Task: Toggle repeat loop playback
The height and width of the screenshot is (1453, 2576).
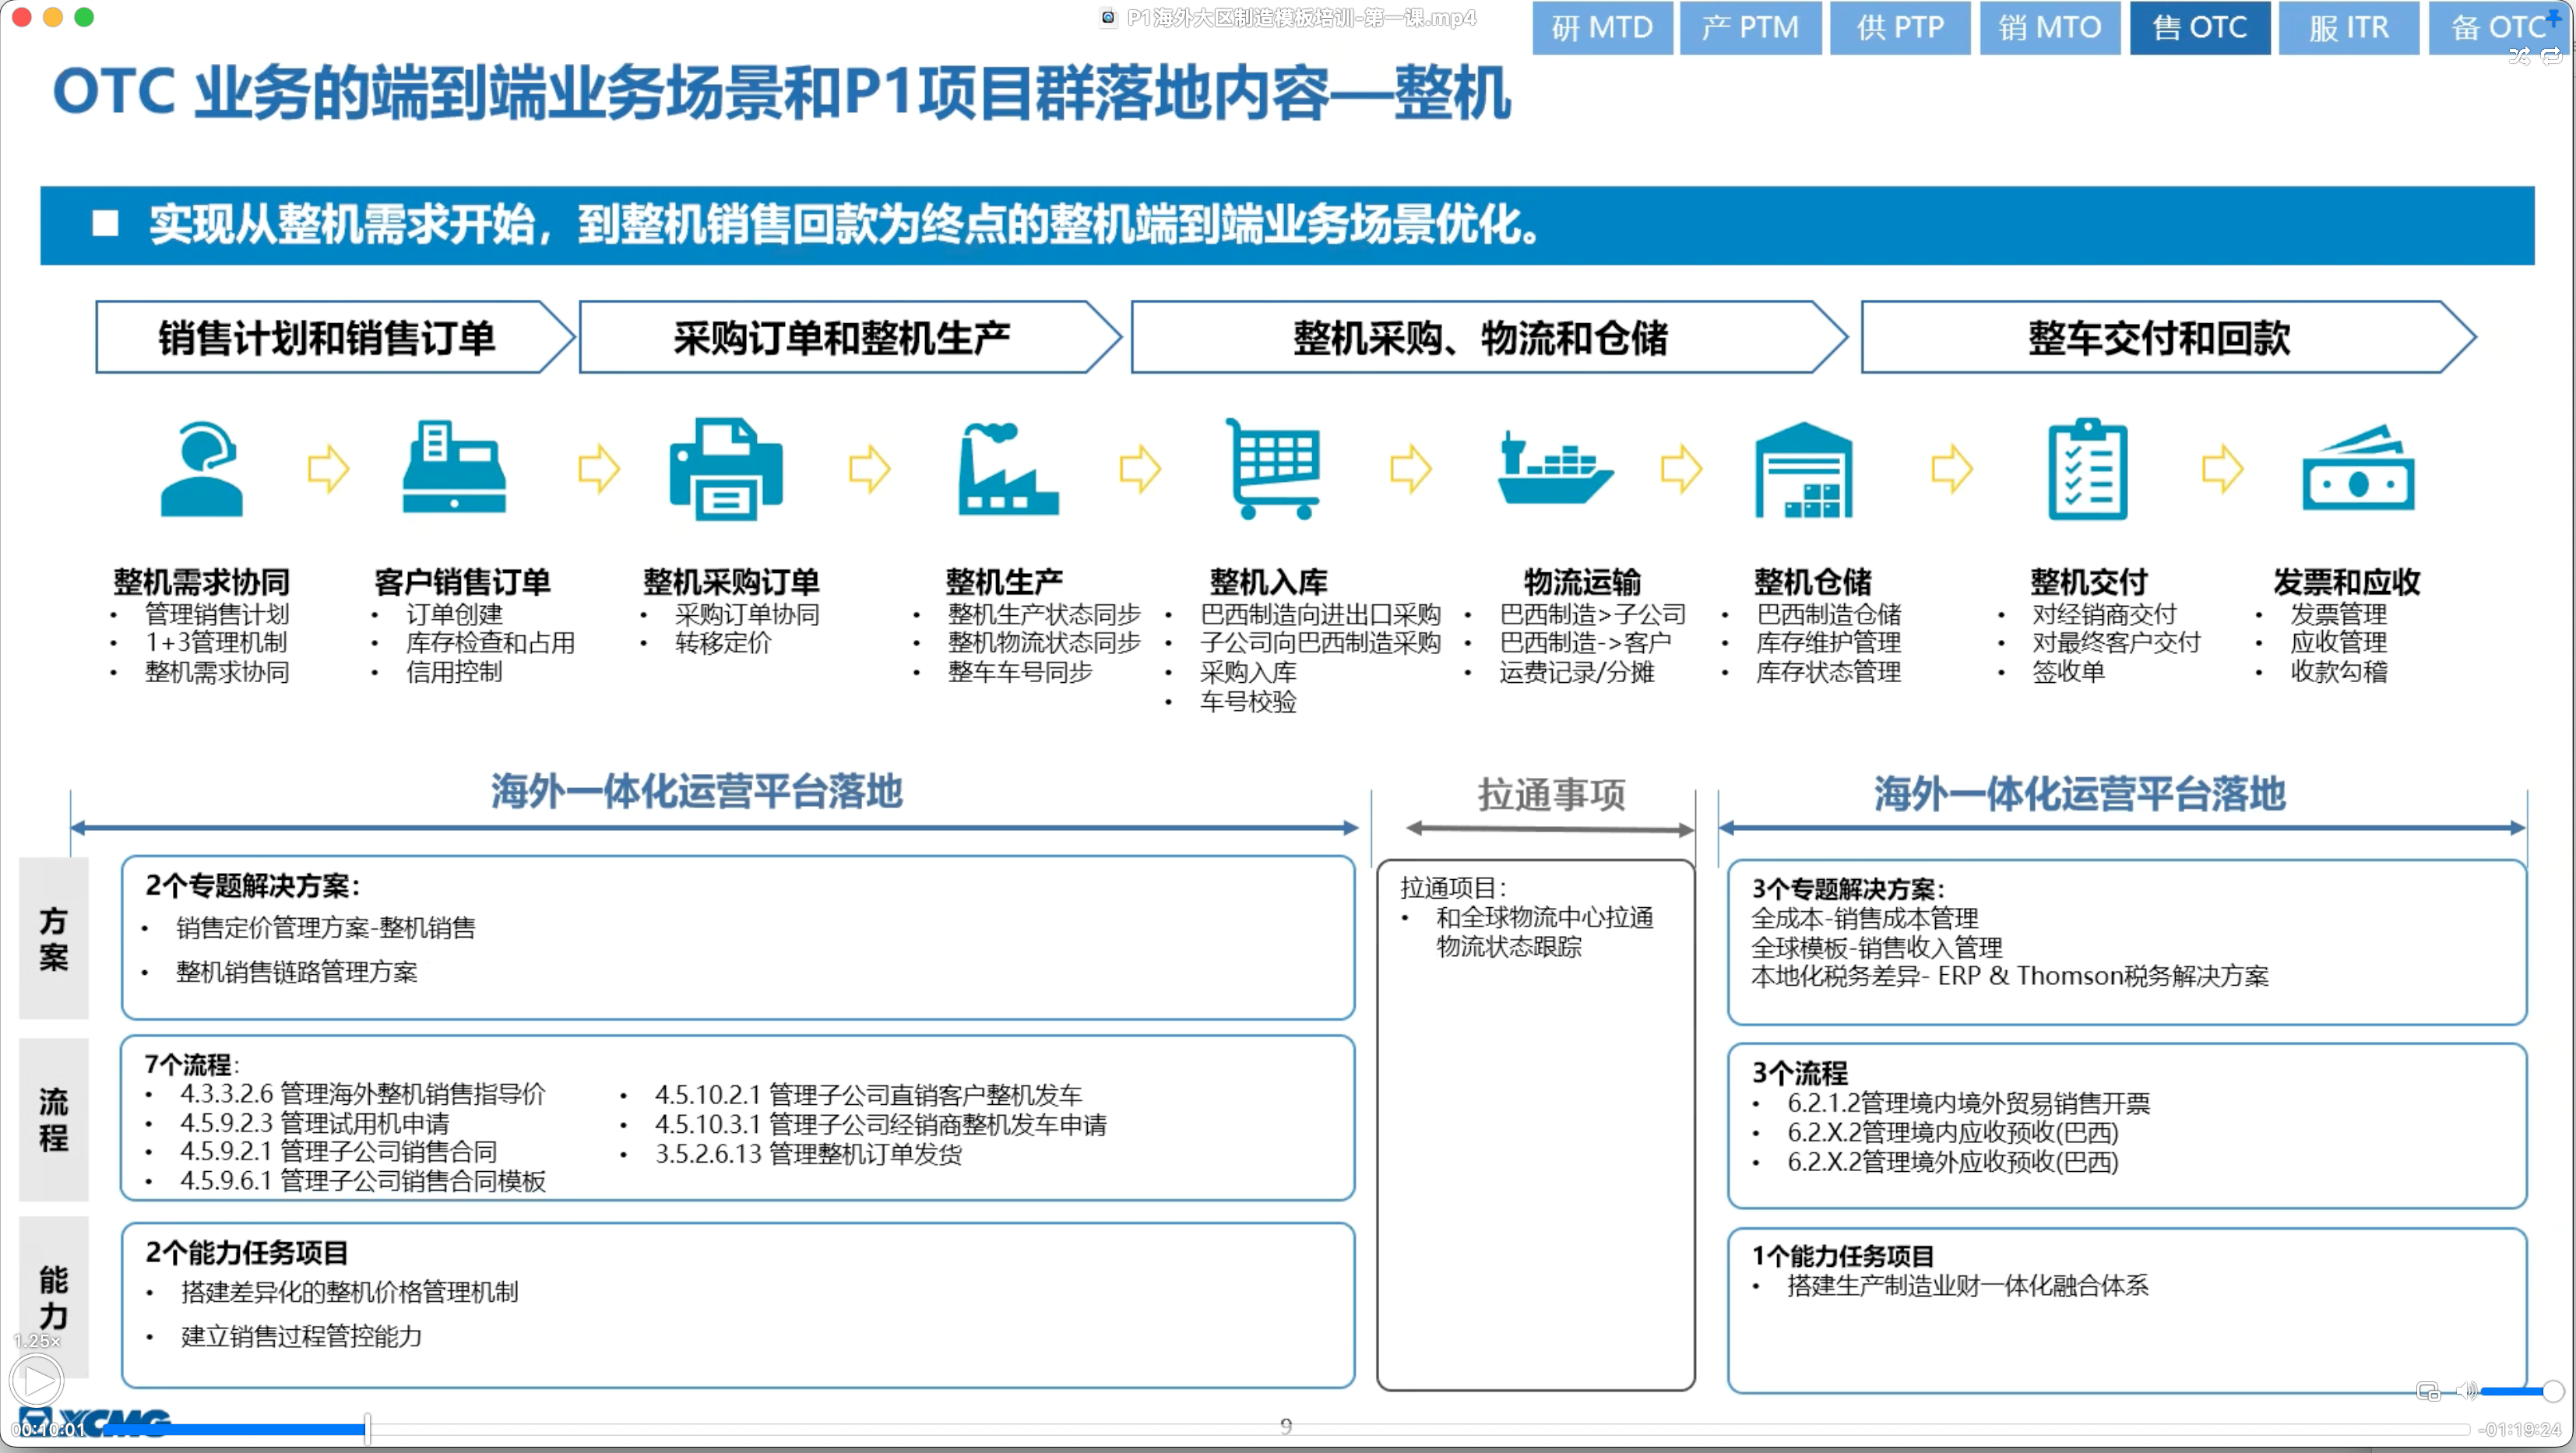Action: [x=2551, y=57]
